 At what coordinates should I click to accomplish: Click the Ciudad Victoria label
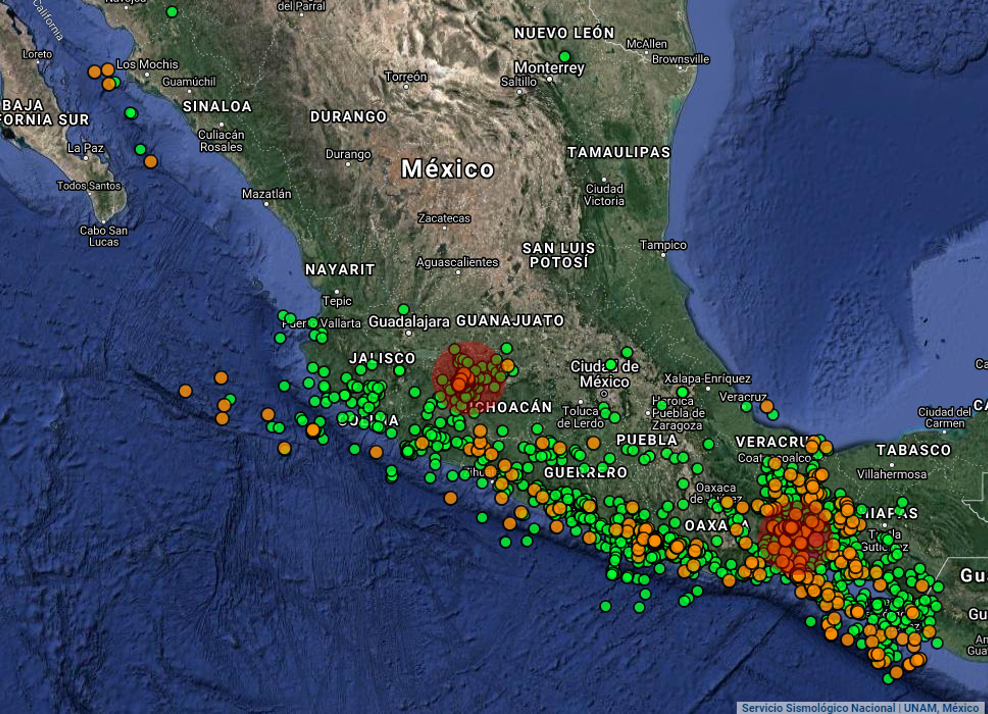(604, 194)
